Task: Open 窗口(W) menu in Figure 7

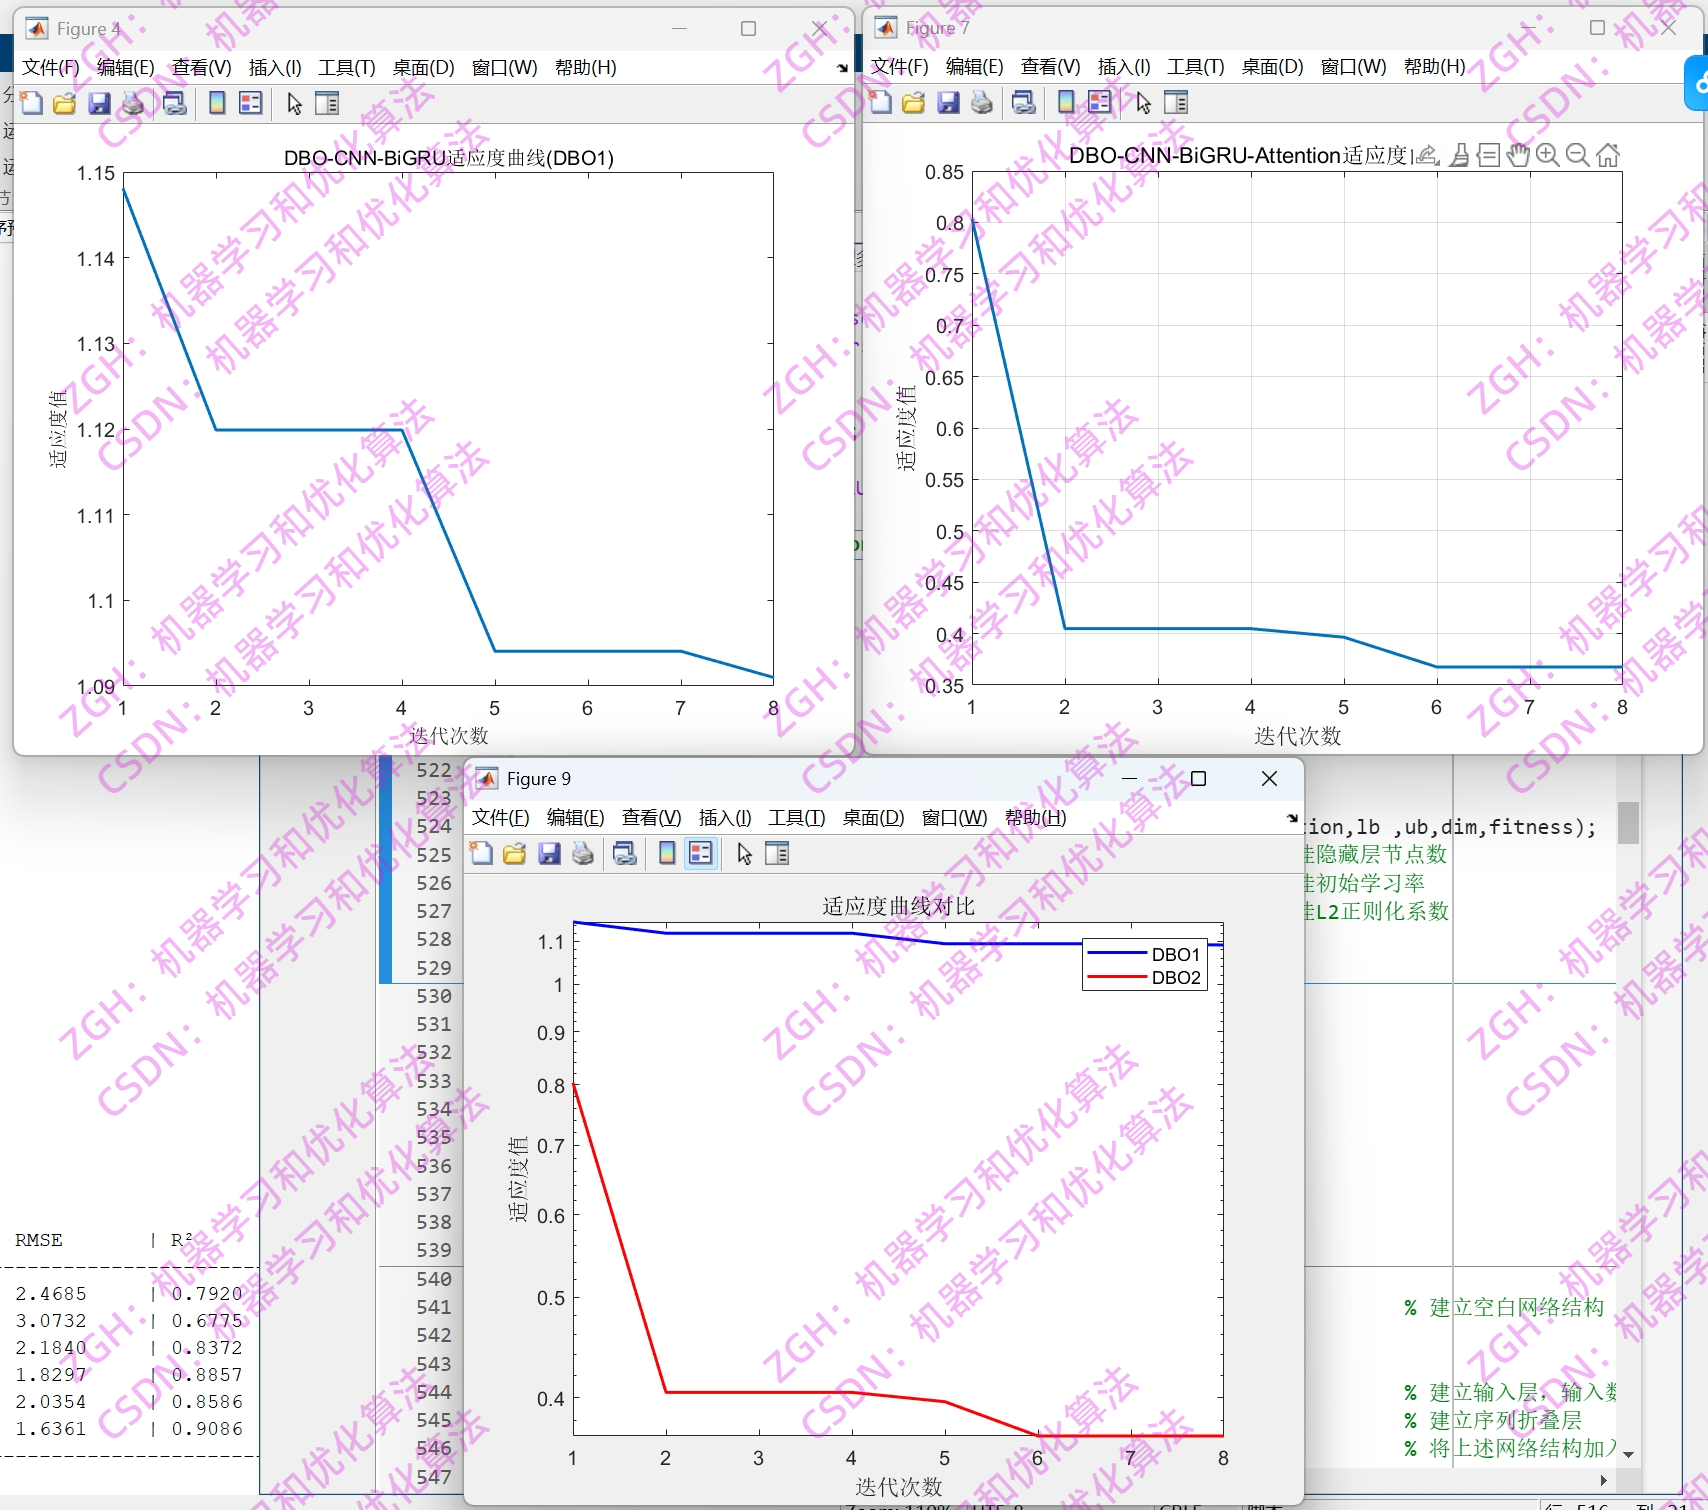Action: 1354,66
